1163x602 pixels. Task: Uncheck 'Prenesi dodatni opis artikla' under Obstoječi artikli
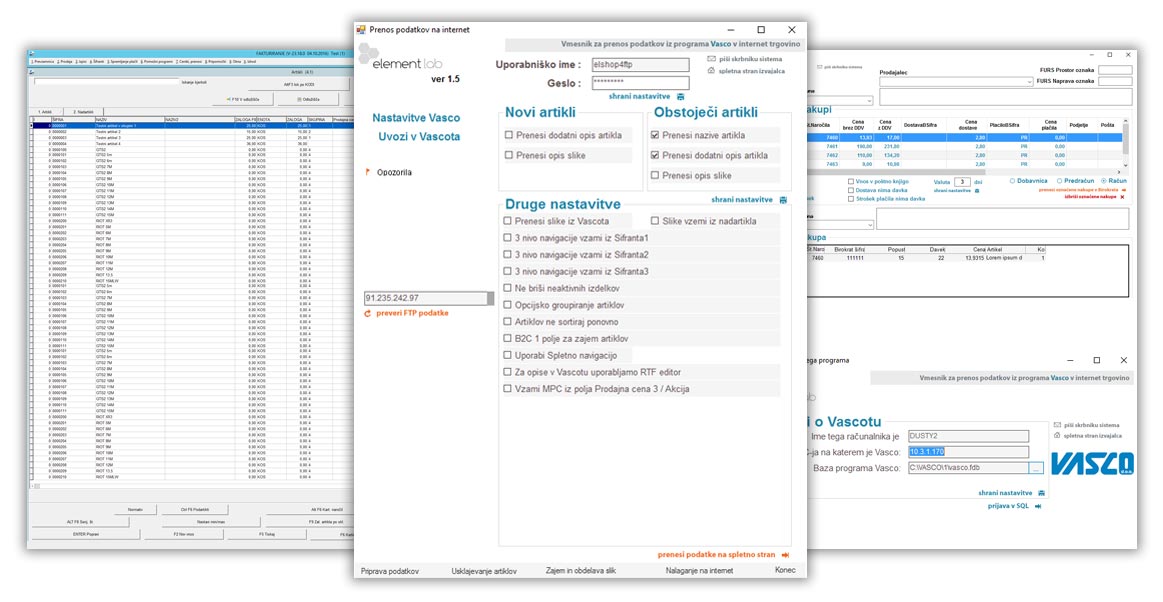coord(654,155)
